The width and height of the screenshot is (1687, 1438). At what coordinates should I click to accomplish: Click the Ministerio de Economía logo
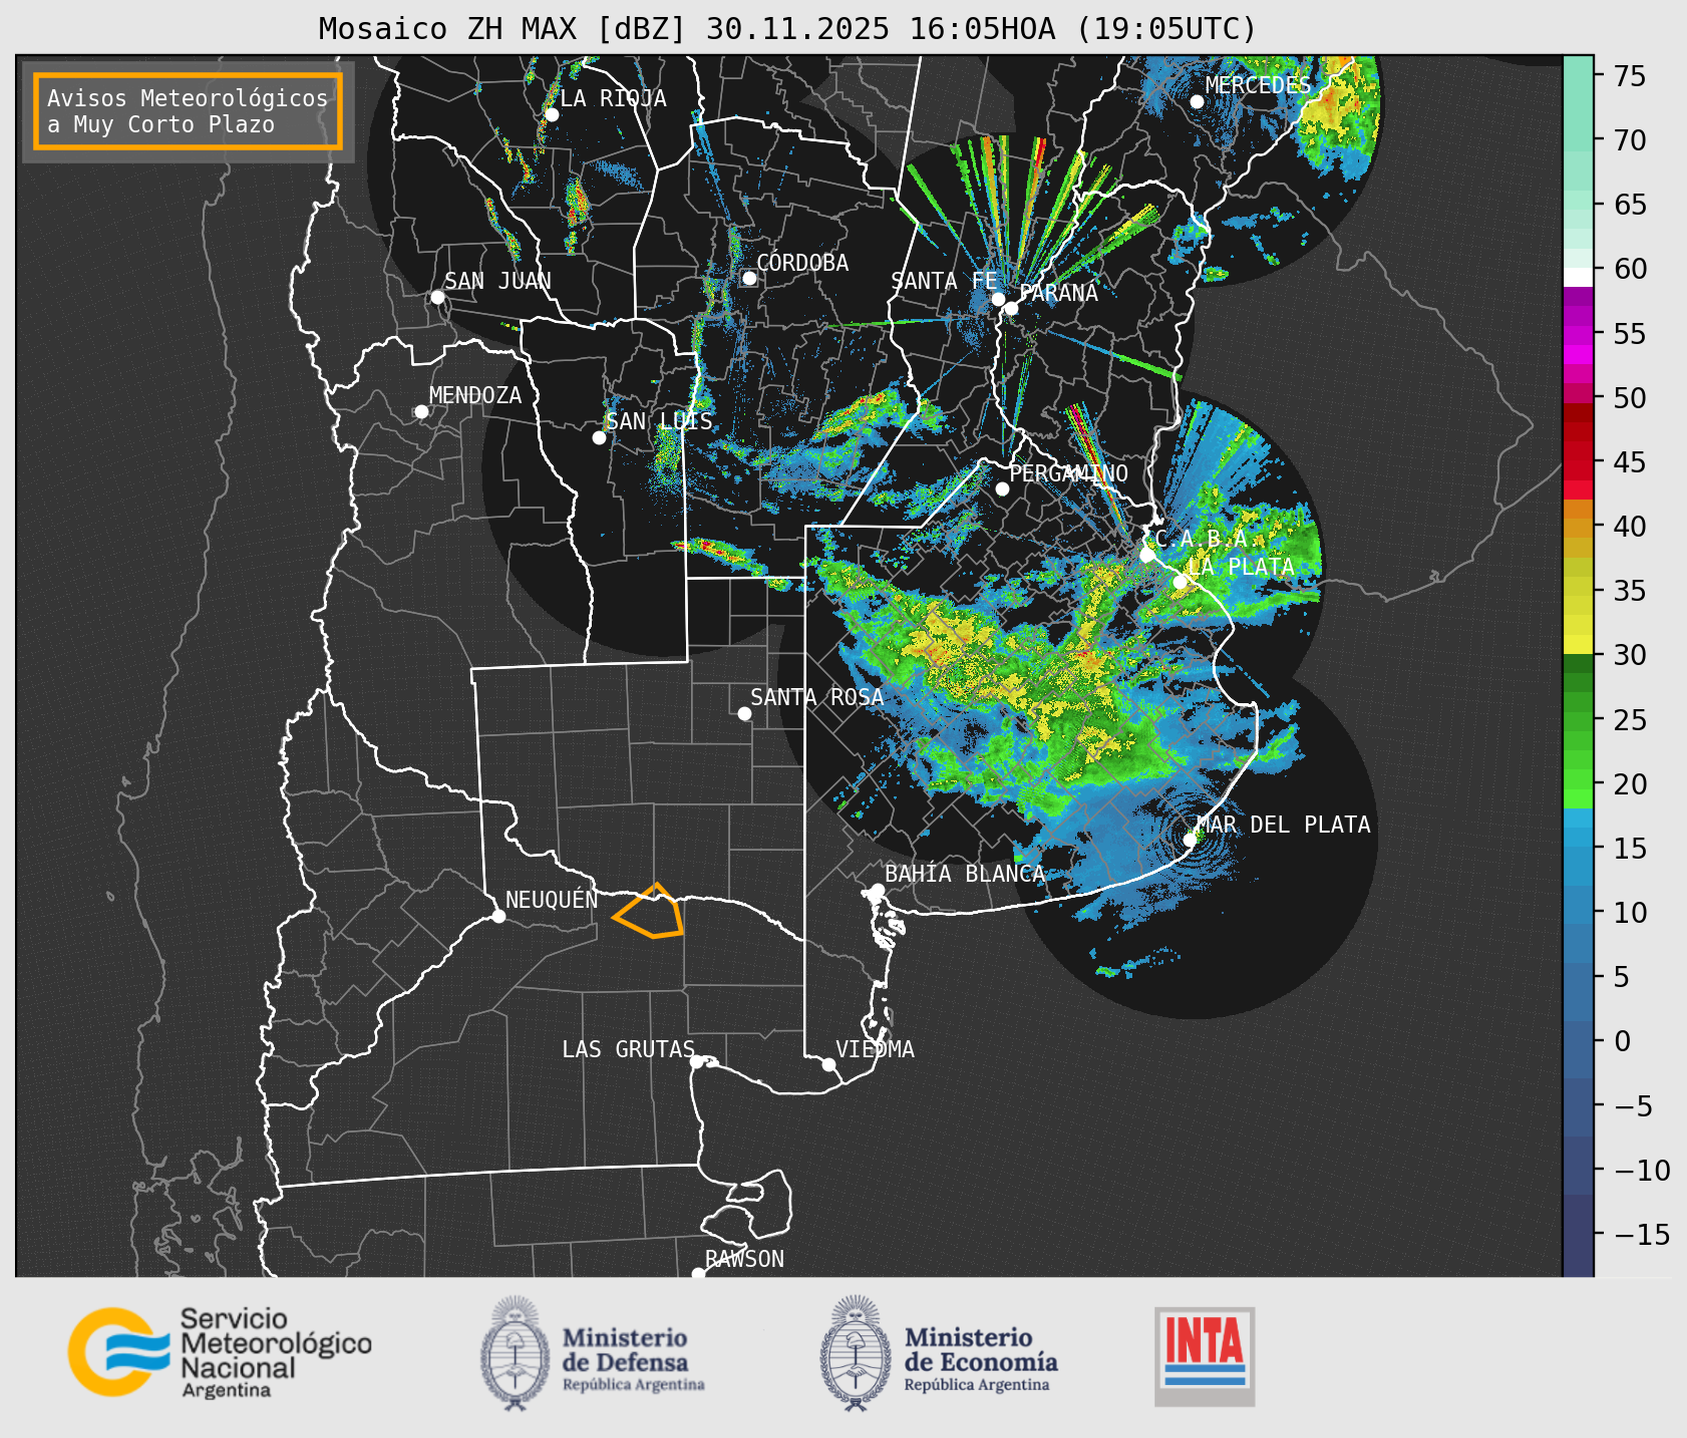[x=938, y=1353]
